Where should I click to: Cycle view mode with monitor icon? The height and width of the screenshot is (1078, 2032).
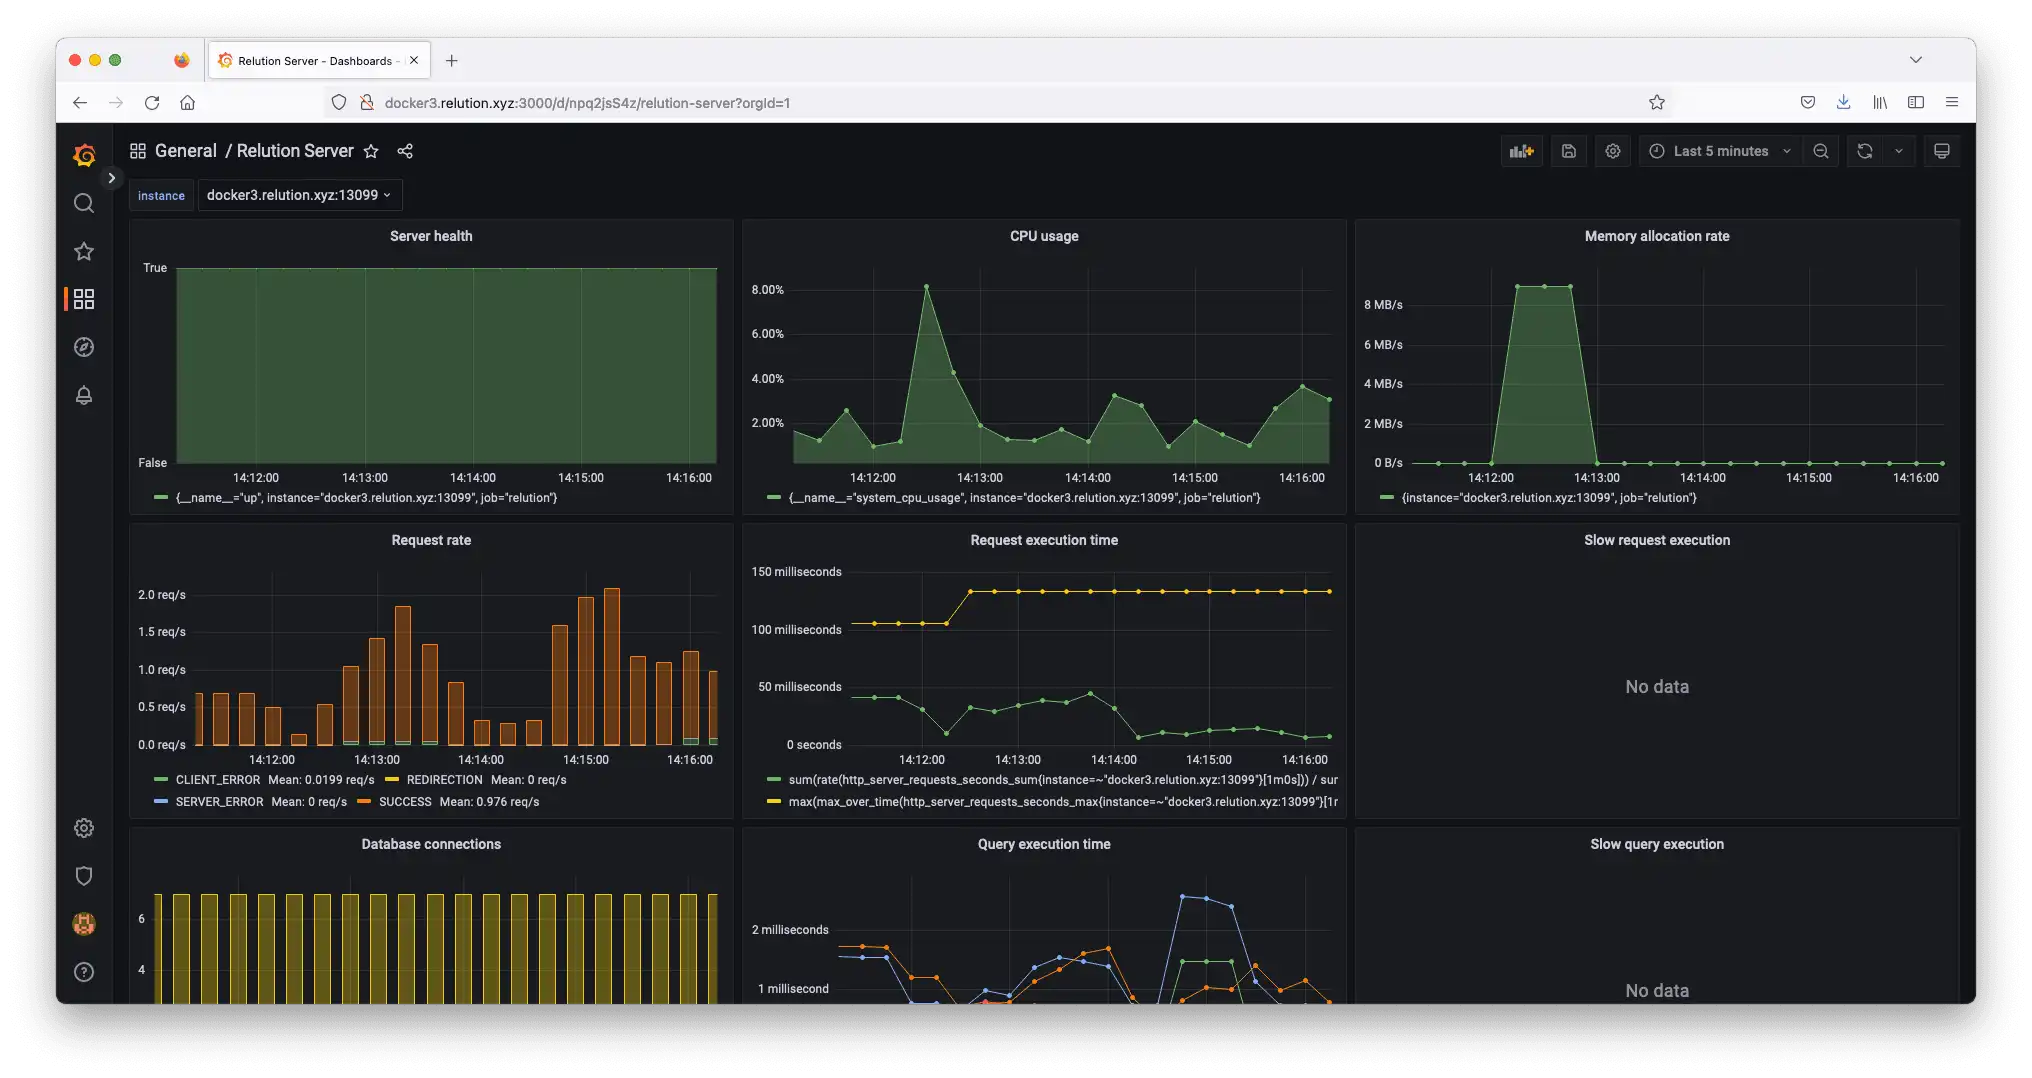tap(1942, 151)
